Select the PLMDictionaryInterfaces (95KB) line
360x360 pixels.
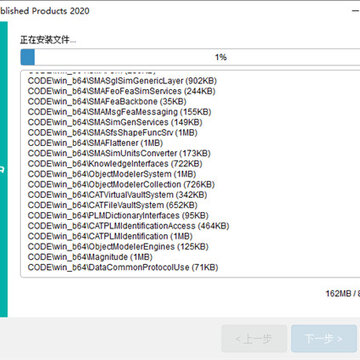[118, 215]
